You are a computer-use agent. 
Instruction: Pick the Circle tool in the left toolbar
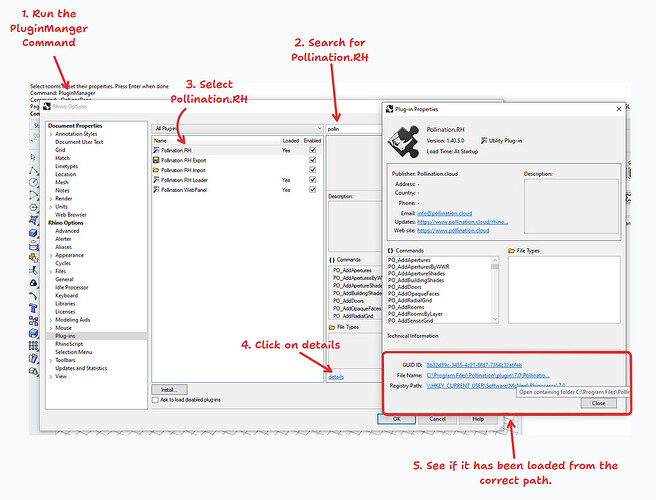click(33, 182)
